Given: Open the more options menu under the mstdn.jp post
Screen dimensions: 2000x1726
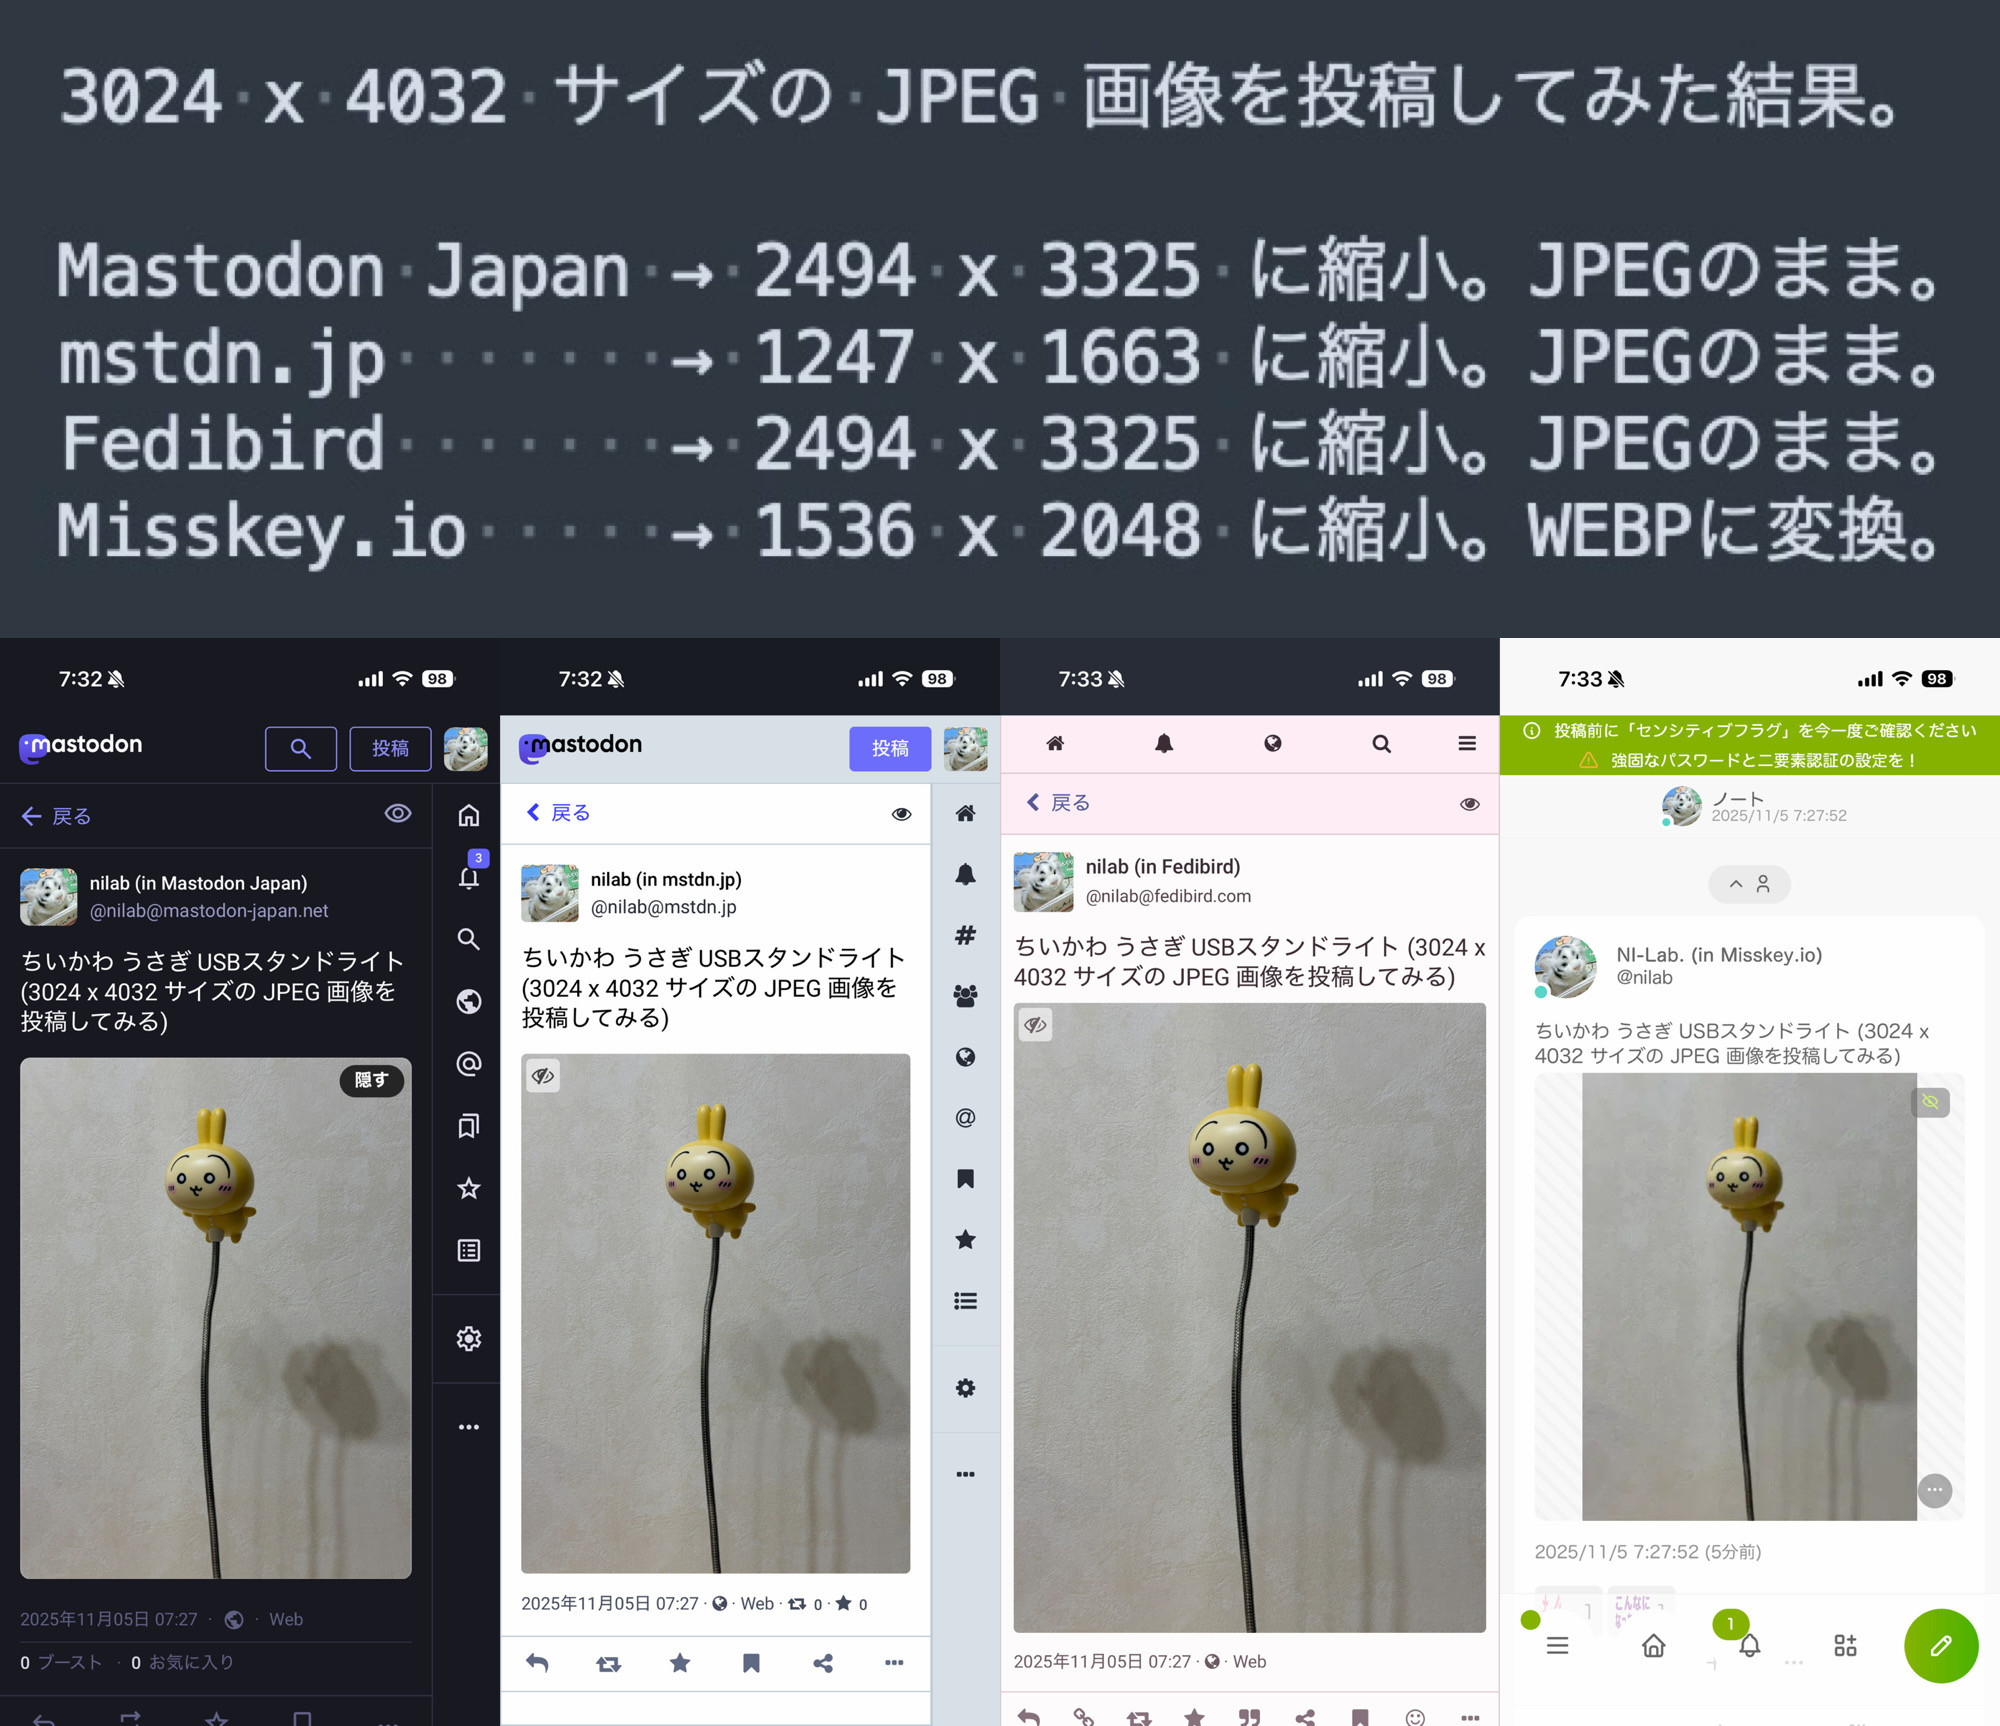Looking at the screenshot, I should coord(894,1663).
